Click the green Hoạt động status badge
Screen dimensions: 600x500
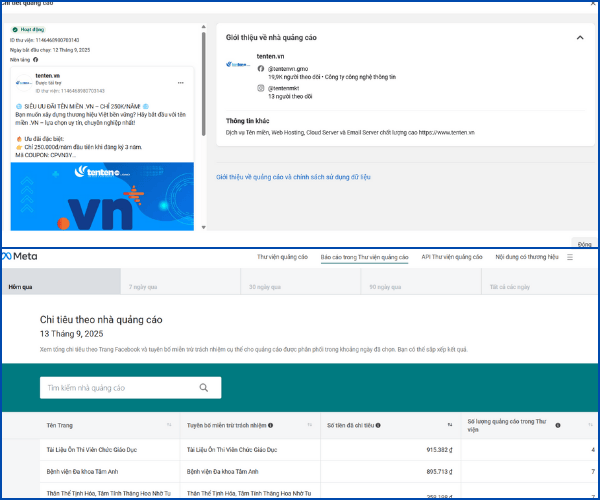pos(29,29)
